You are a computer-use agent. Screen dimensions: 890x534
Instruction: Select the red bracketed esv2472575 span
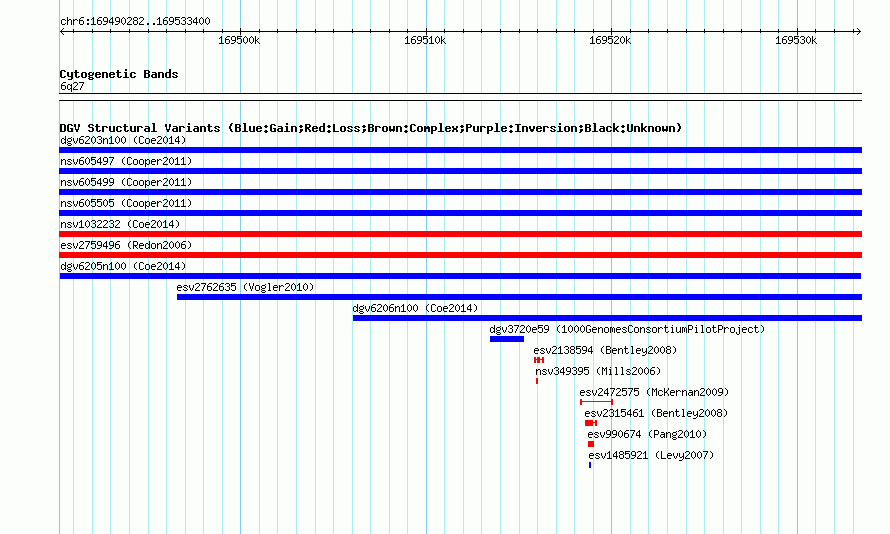tap(597, 402)
